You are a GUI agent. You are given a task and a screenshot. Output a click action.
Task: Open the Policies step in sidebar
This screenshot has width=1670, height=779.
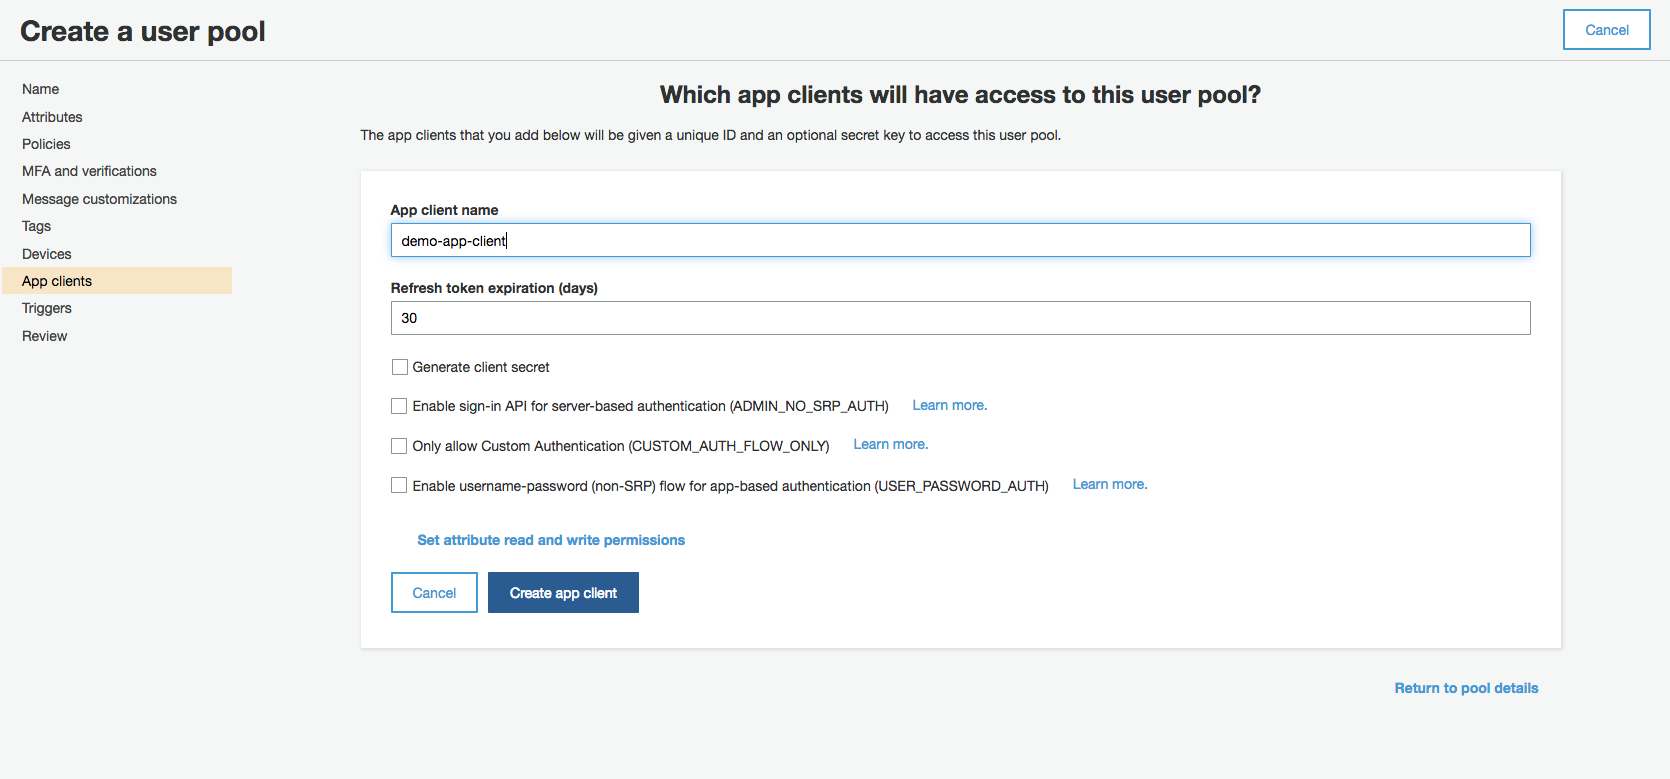click(46, 144)
